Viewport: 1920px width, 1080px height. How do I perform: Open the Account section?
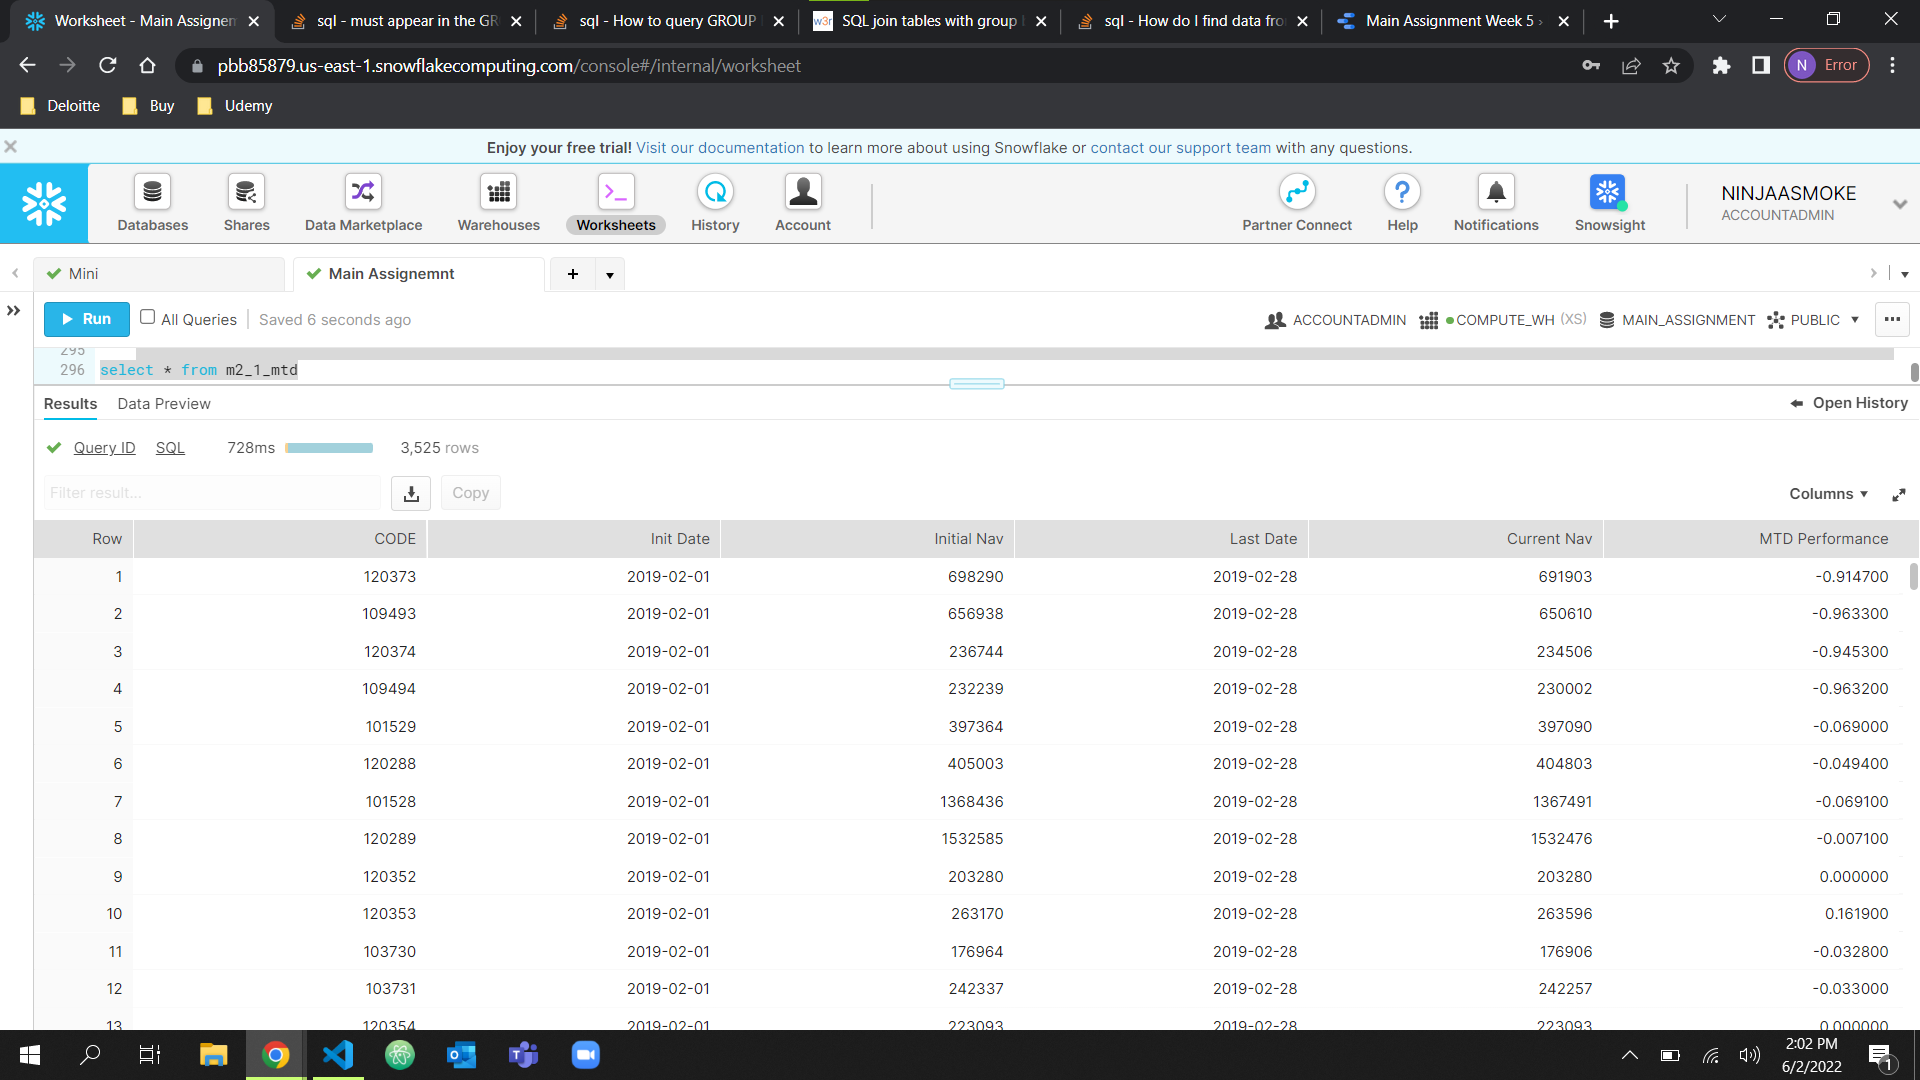[803, 202]
